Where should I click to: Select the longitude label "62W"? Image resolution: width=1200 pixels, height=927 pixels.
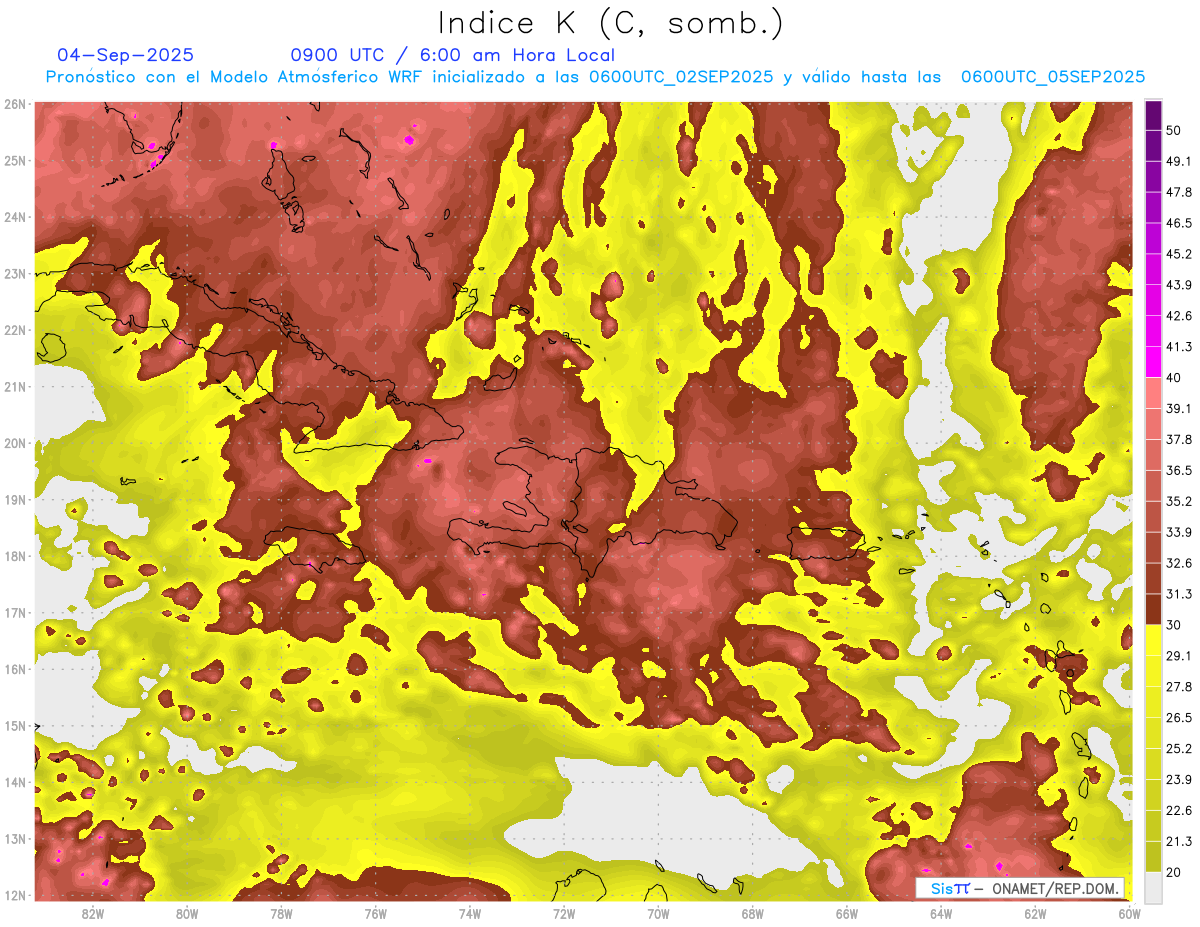pos(1035,914)
